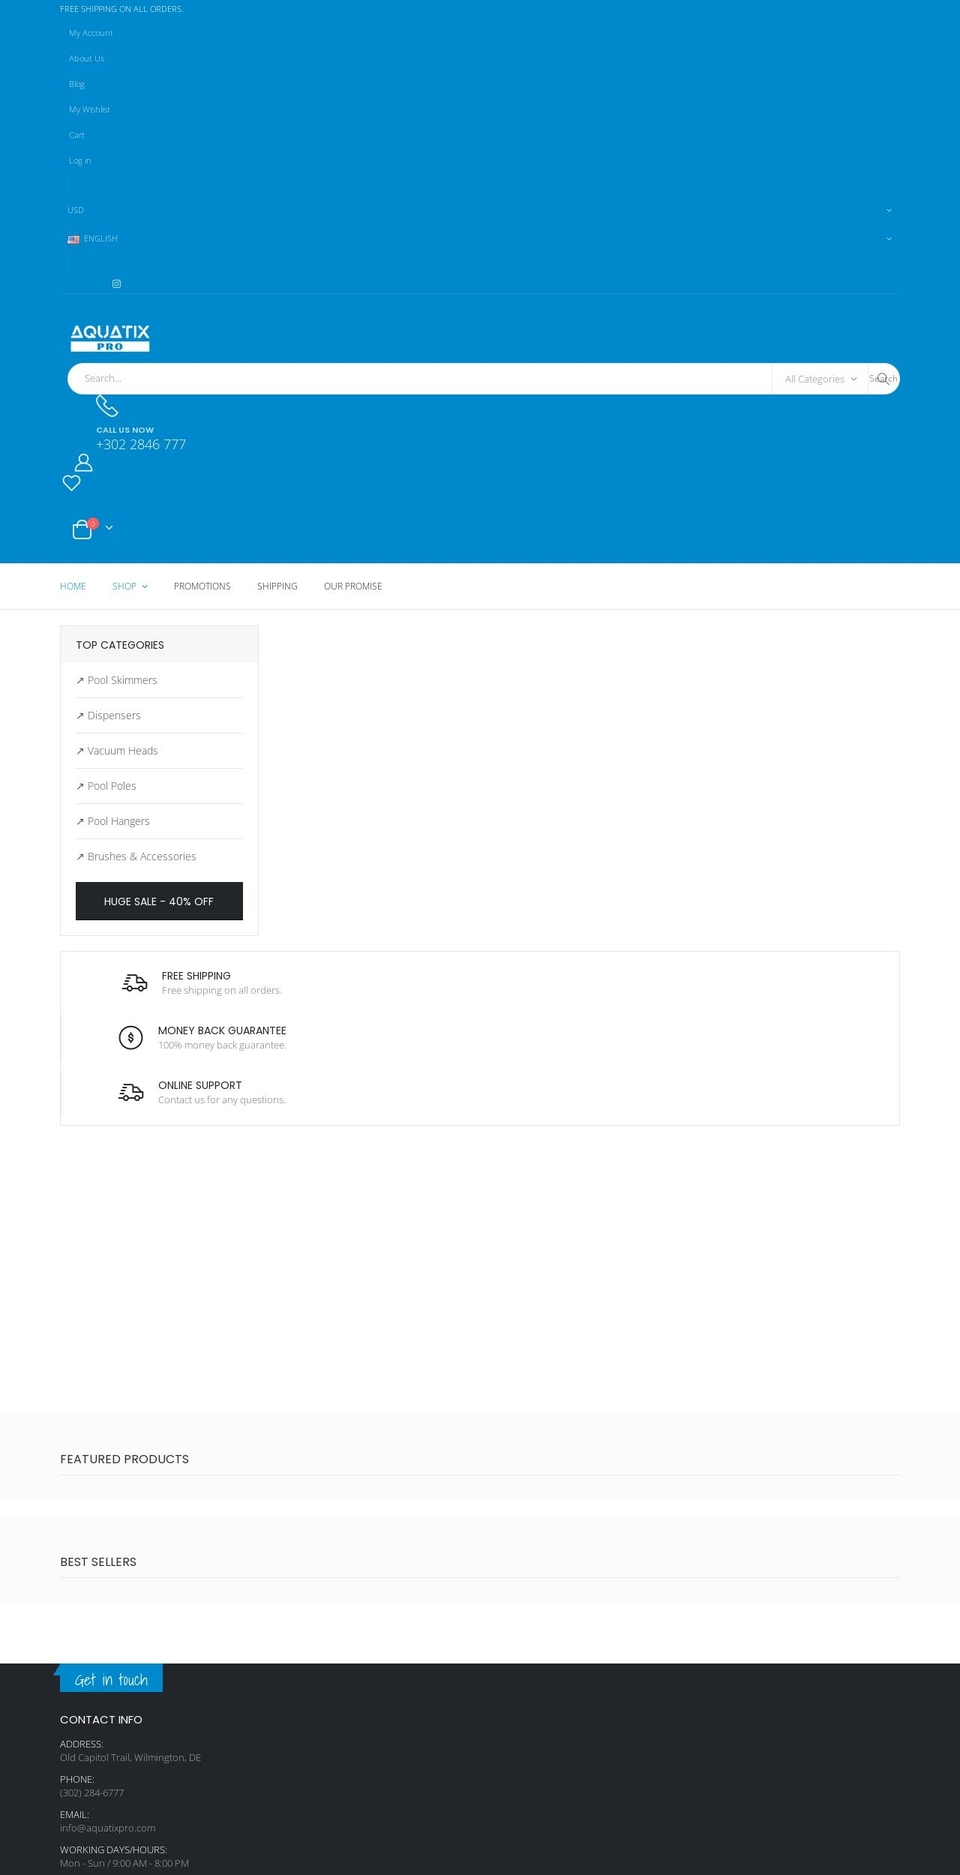The width and height of the screenshot is (960, 1875).
Task: Click the Money Back Guarantee heading
Action: [x=222, y=1031]
